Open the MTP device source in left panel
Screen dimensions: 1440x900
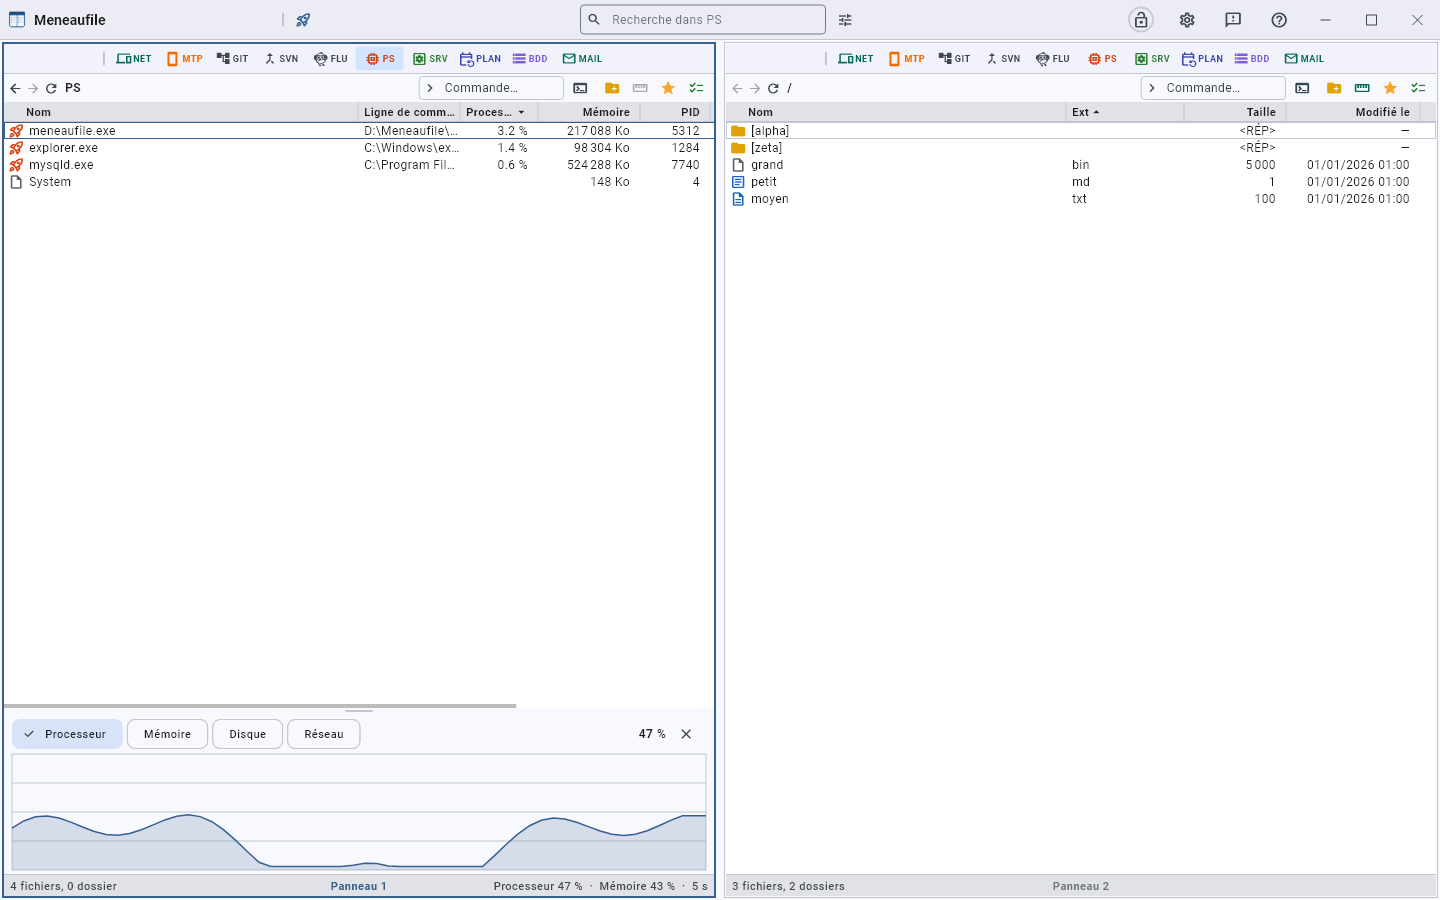pyautogui.click(x=185, y=59)
